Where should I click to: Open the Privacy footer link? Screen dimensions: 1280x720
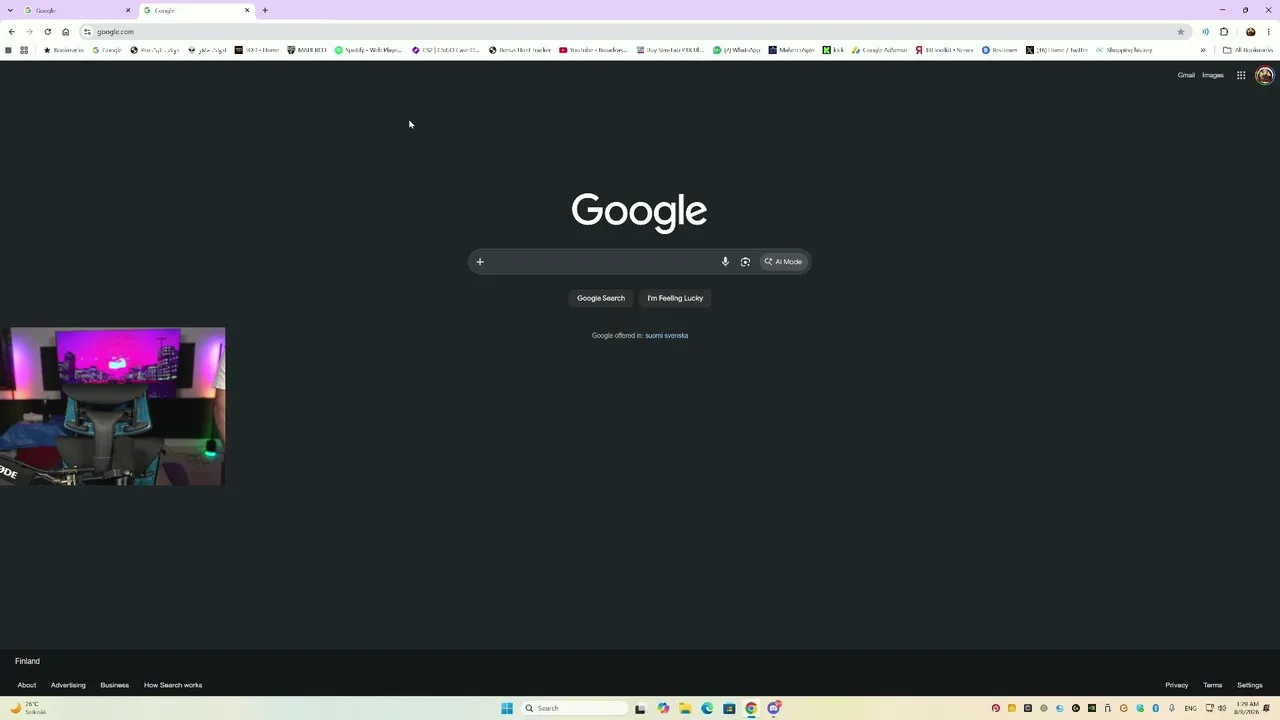(x=1177, y=685)
